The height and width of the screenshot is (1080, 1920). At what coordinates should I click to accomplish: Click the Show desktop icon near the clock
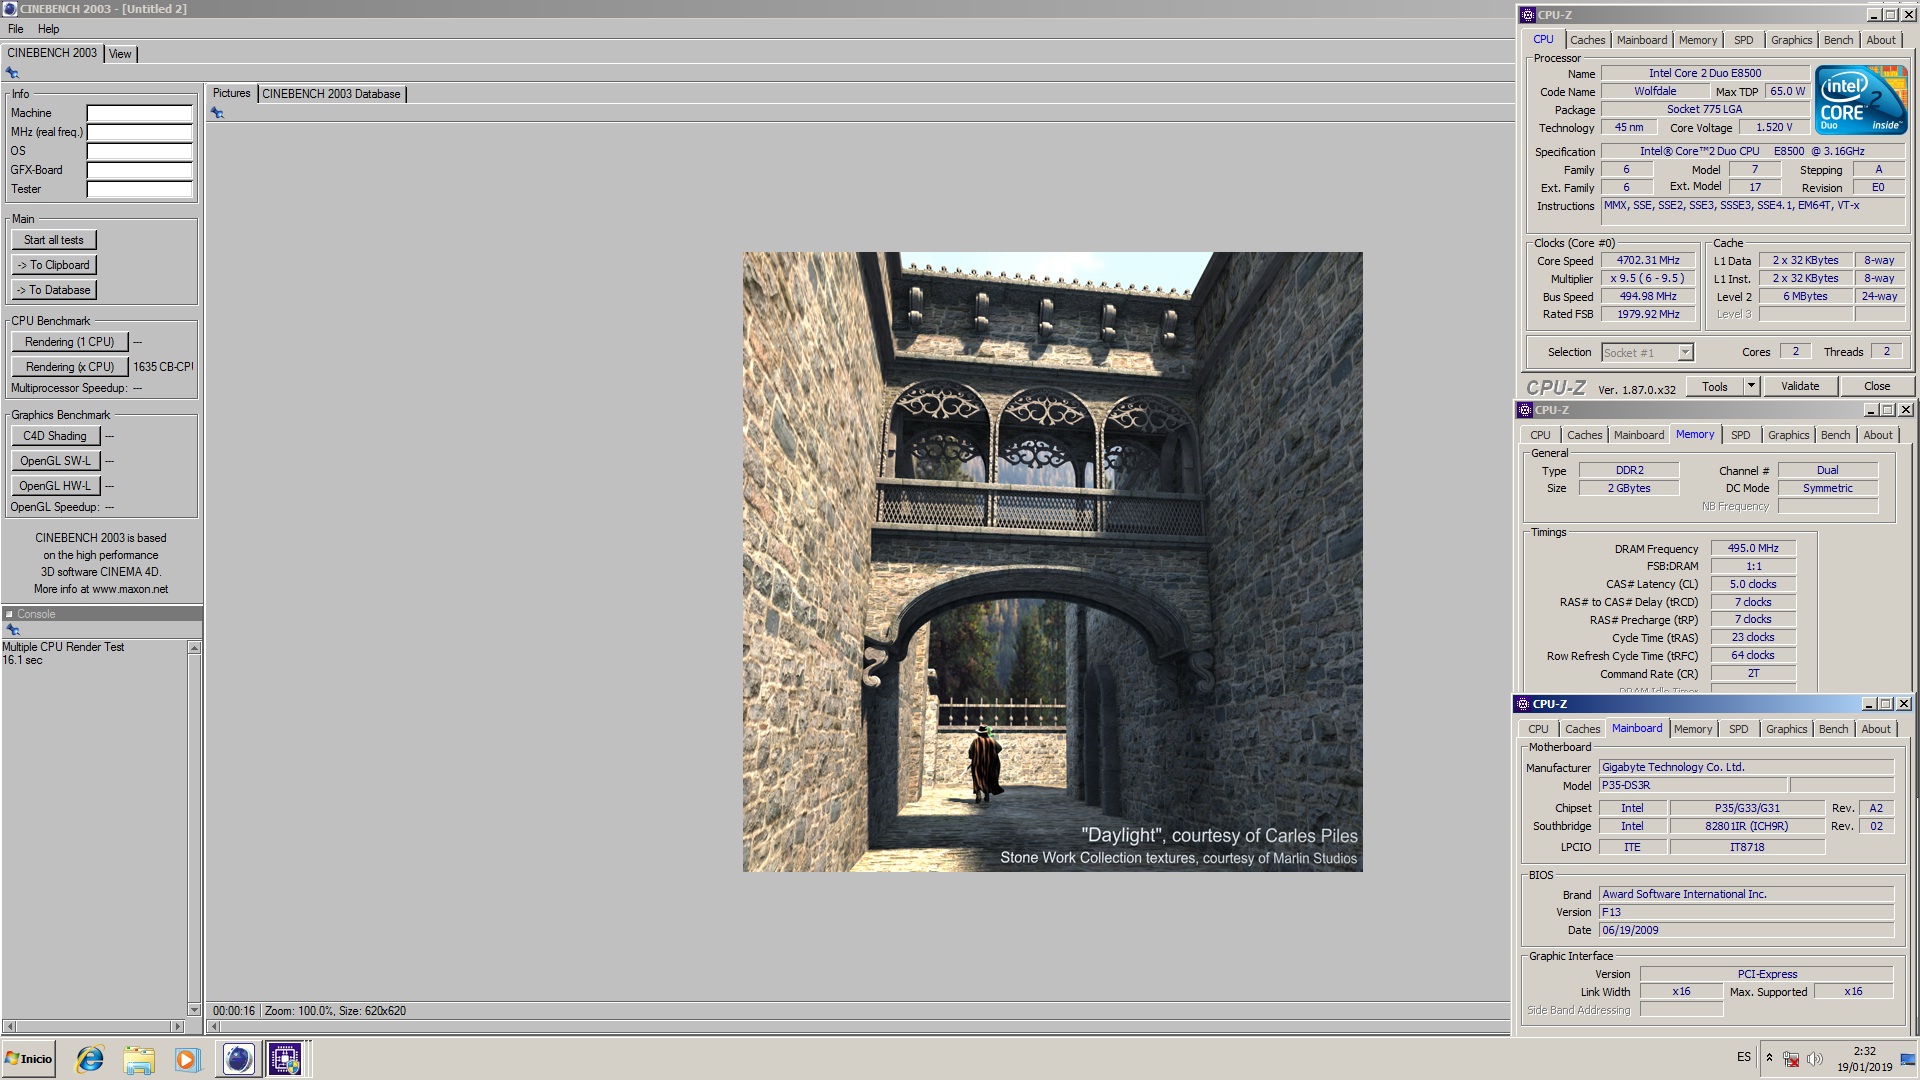tap(1908, 1059)
